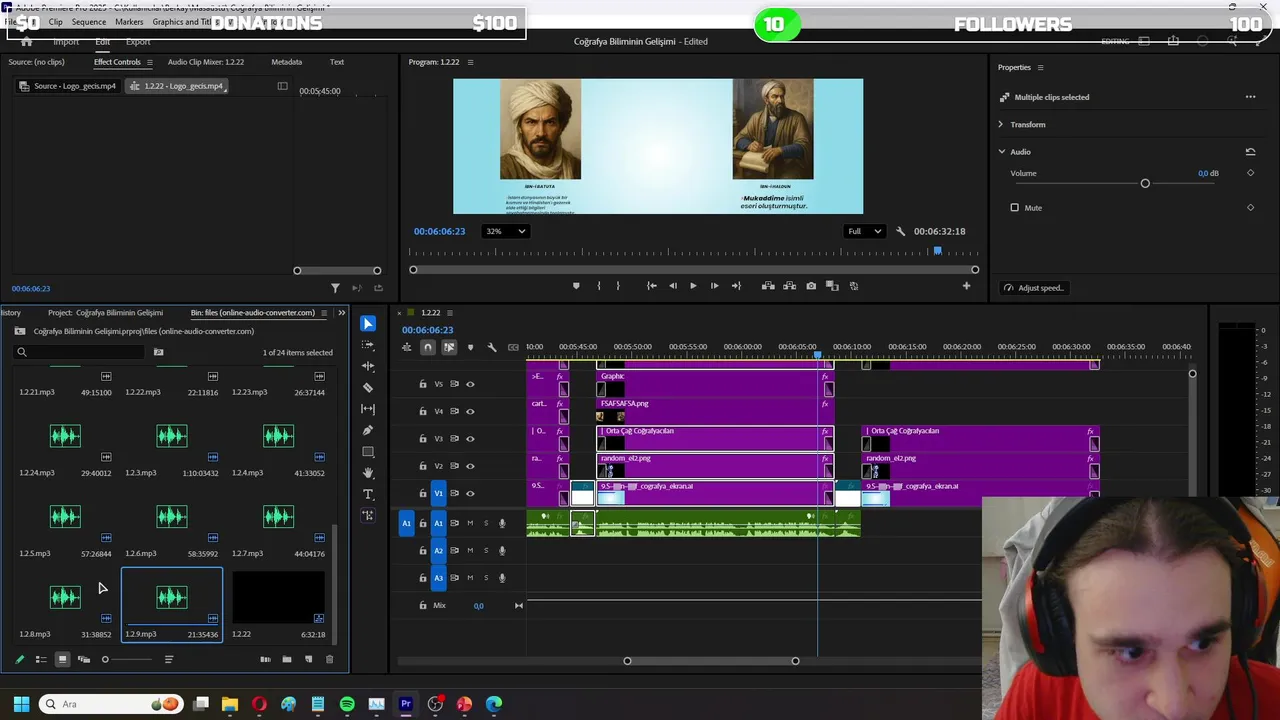The width and height of the screenshot is (1280, 720).
Task: Add a marker in the timeline header
Action: (470, 347)
